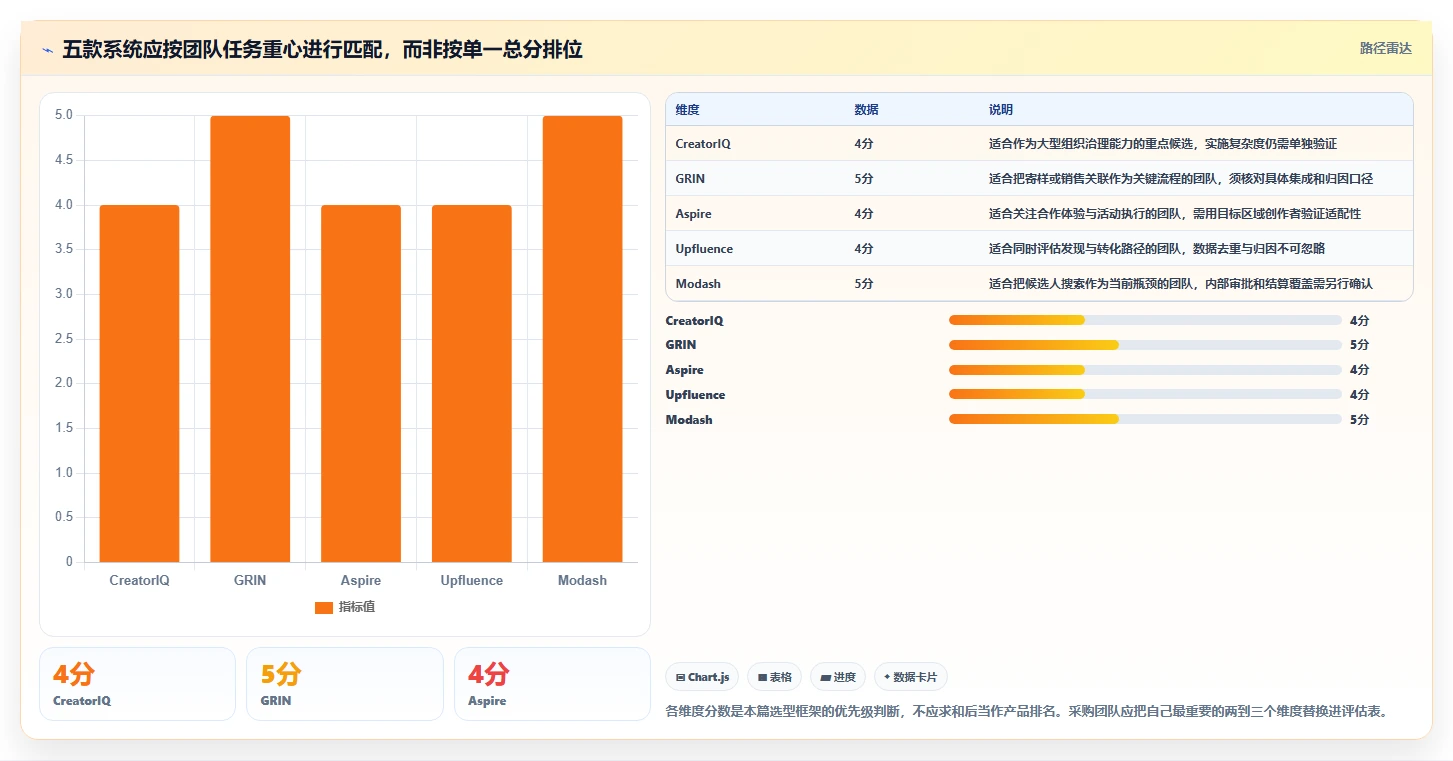
Task: Click the description starting 适合同时评估发现
Action: 1157,249
